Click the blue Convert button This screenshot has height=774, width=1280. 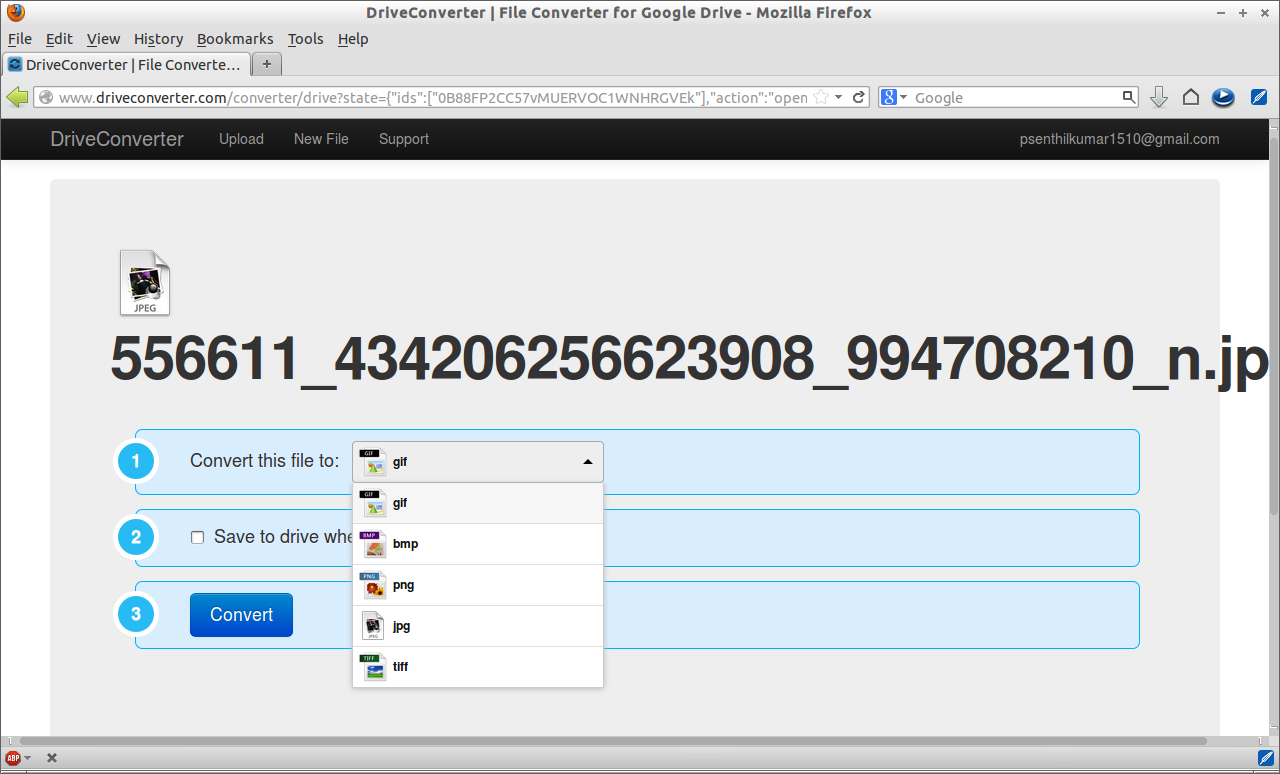(x=241, y=615)
